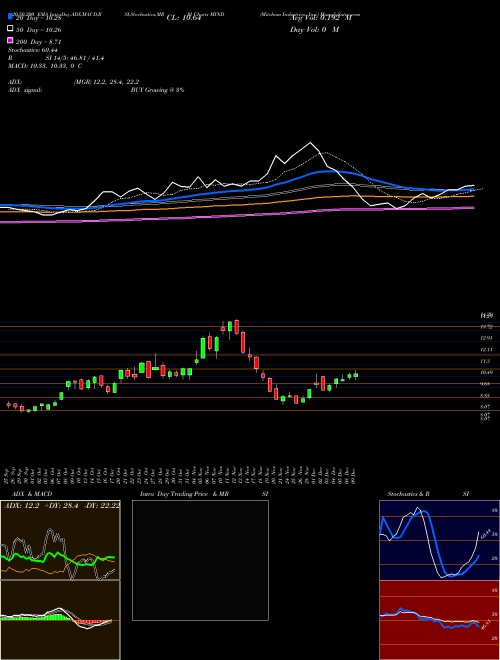Select the '20 Day - 10.28' legend text
Viewport: 500px width, 660px height.
[x=39, y=18]
